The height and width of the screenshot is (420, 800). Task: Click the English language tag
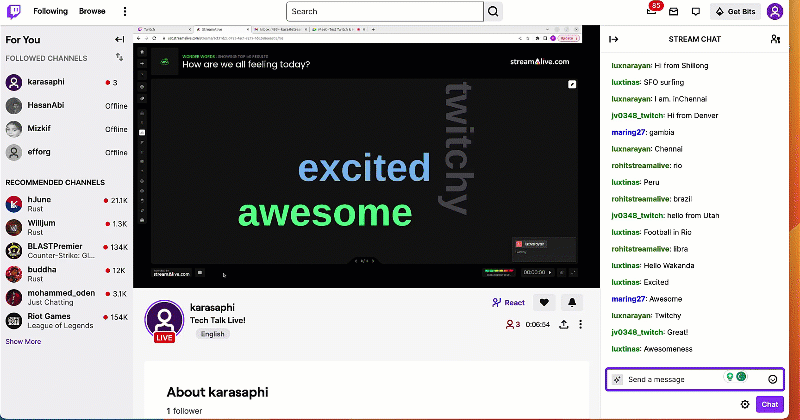(212, 334)
